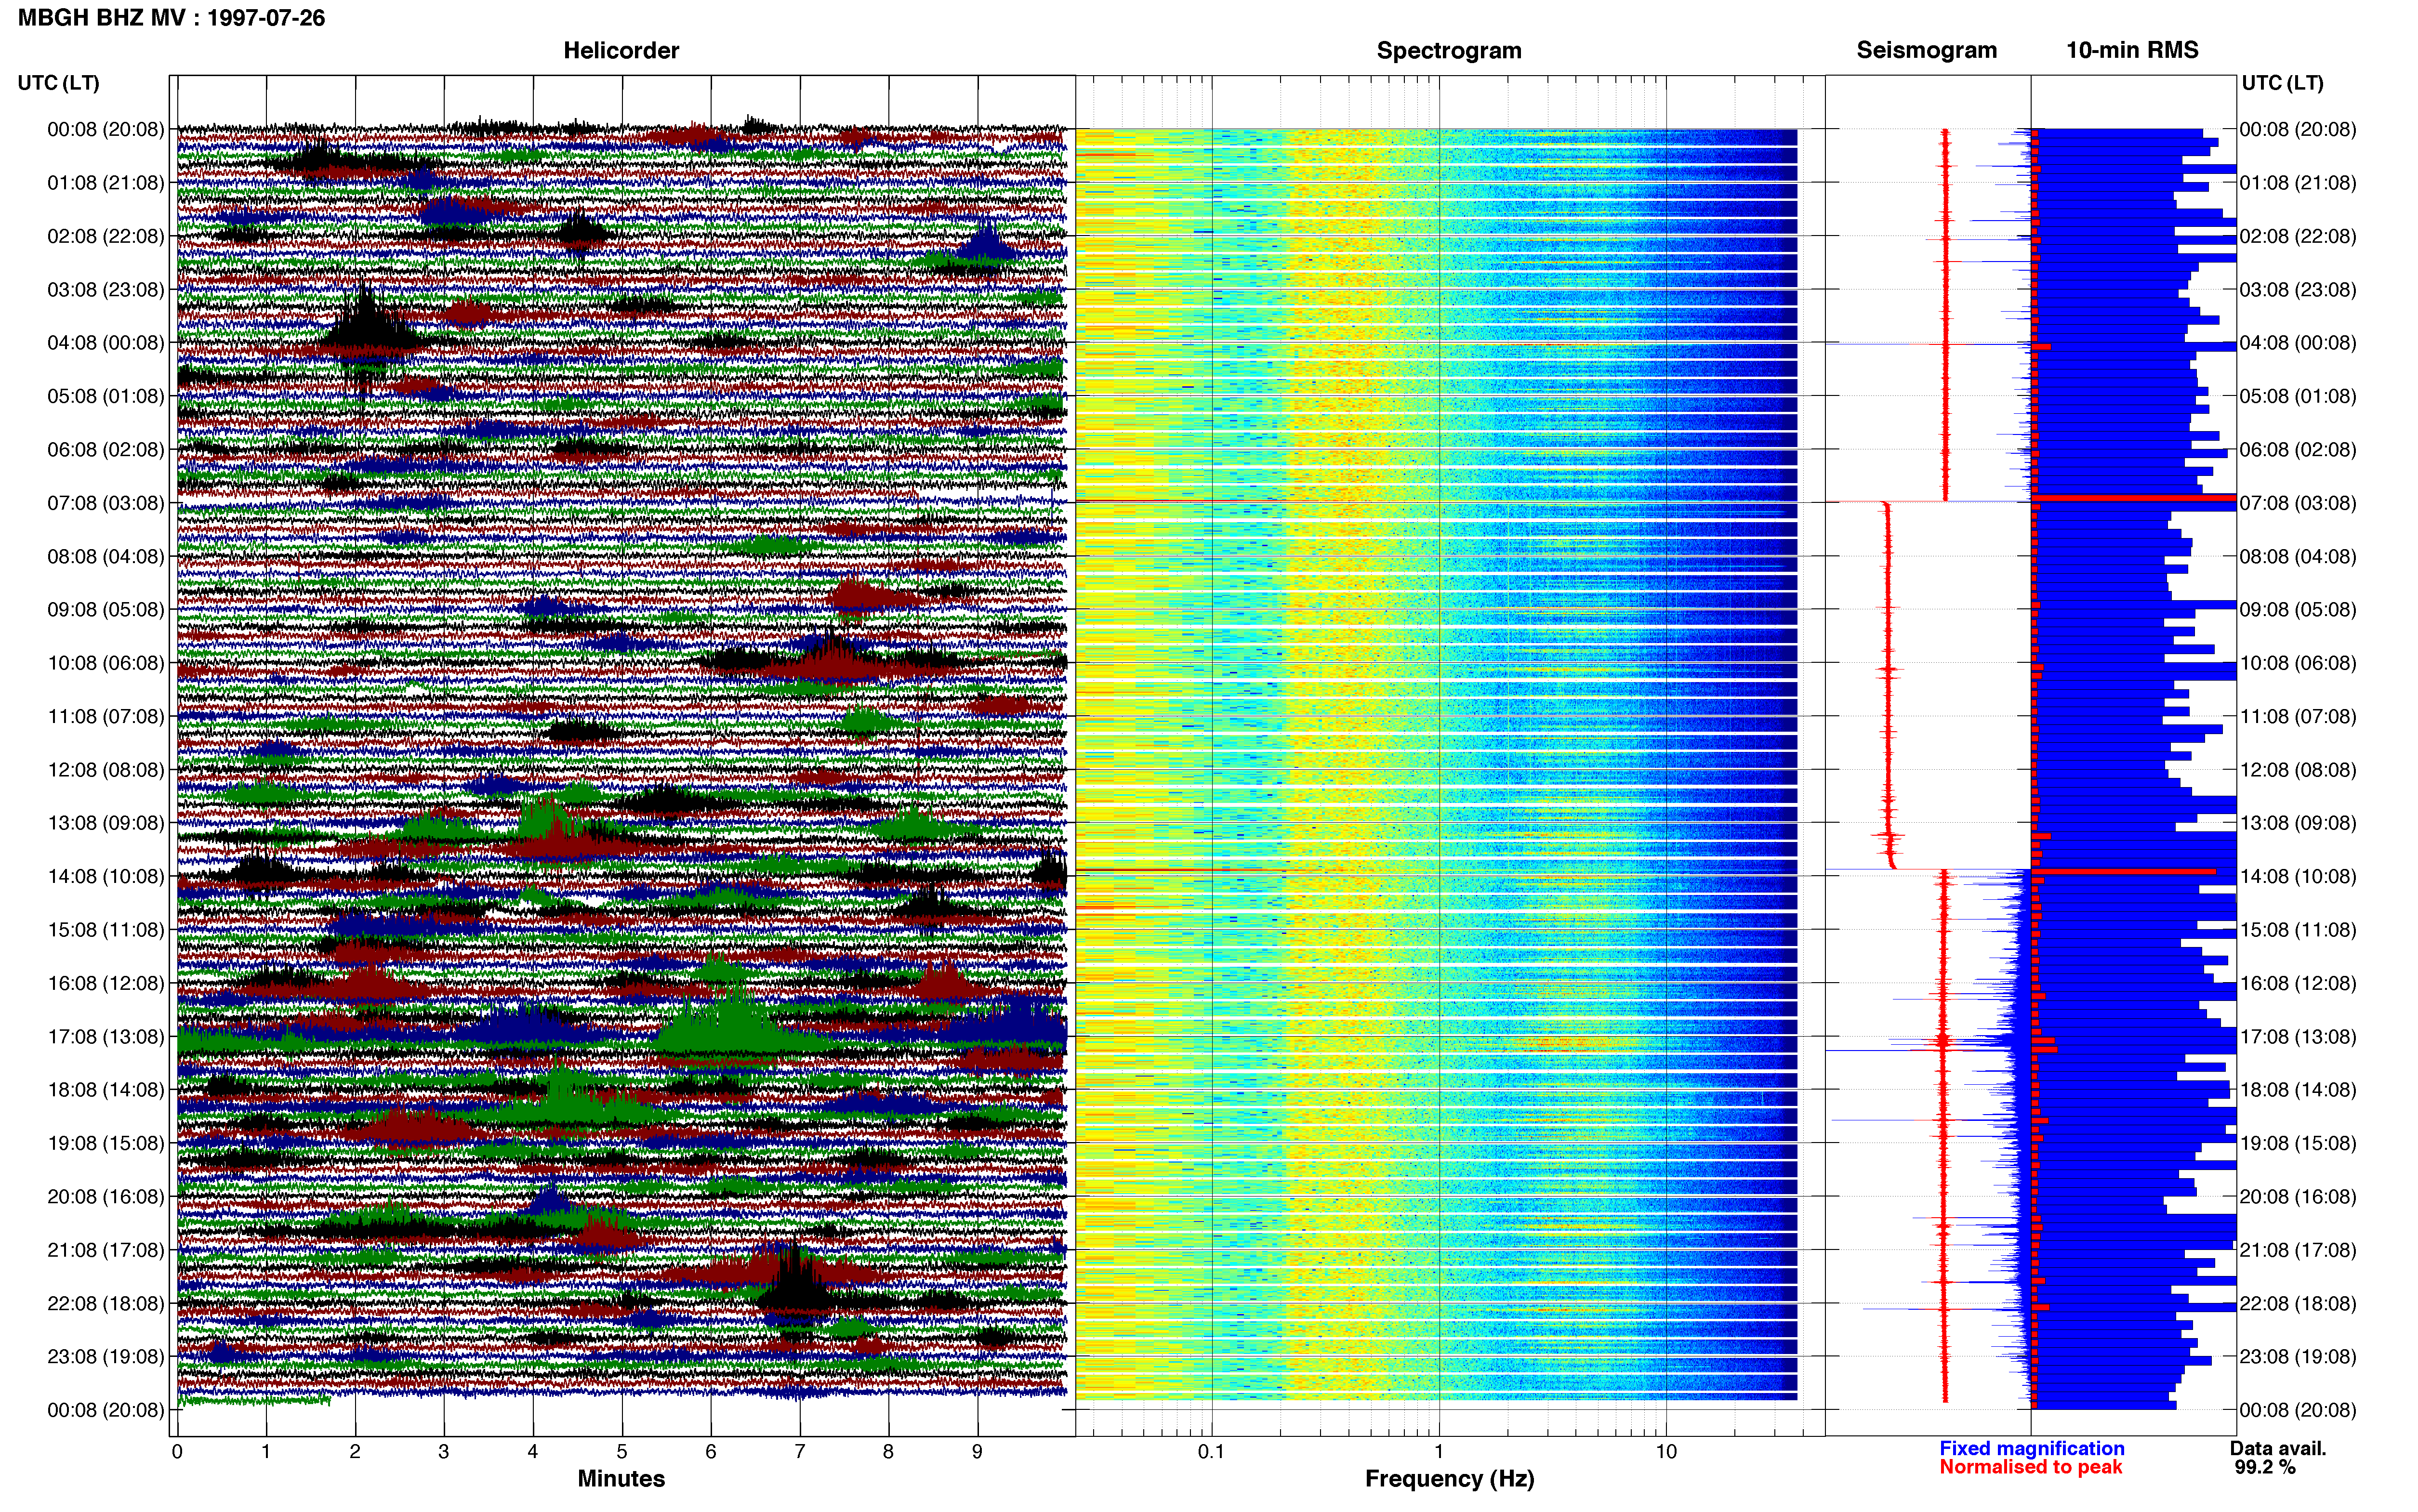
Task: Click the 'Normalised to peak' legend text
Action: 2030,1467
